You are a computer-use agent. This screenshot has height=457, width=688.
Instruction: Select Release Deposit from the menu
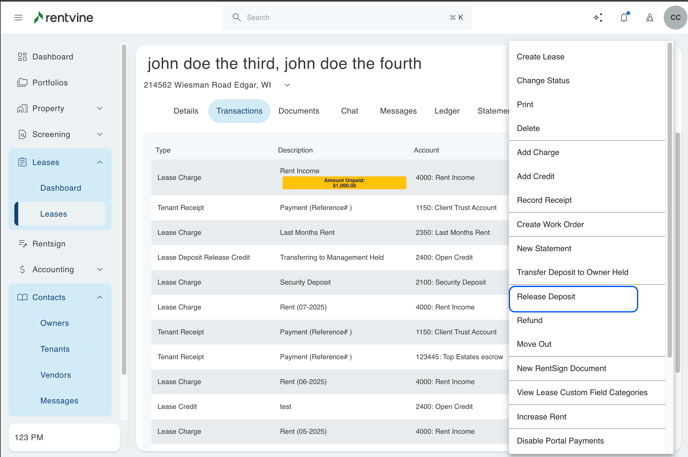[546, 297]
